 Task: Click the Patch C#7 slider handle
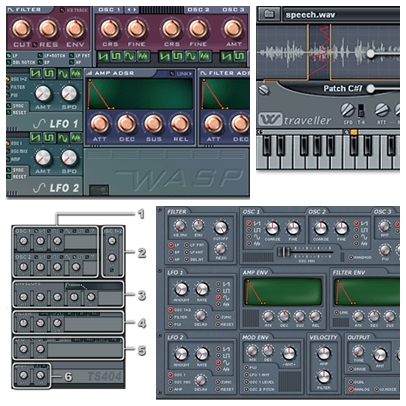(x=370, y=89)
